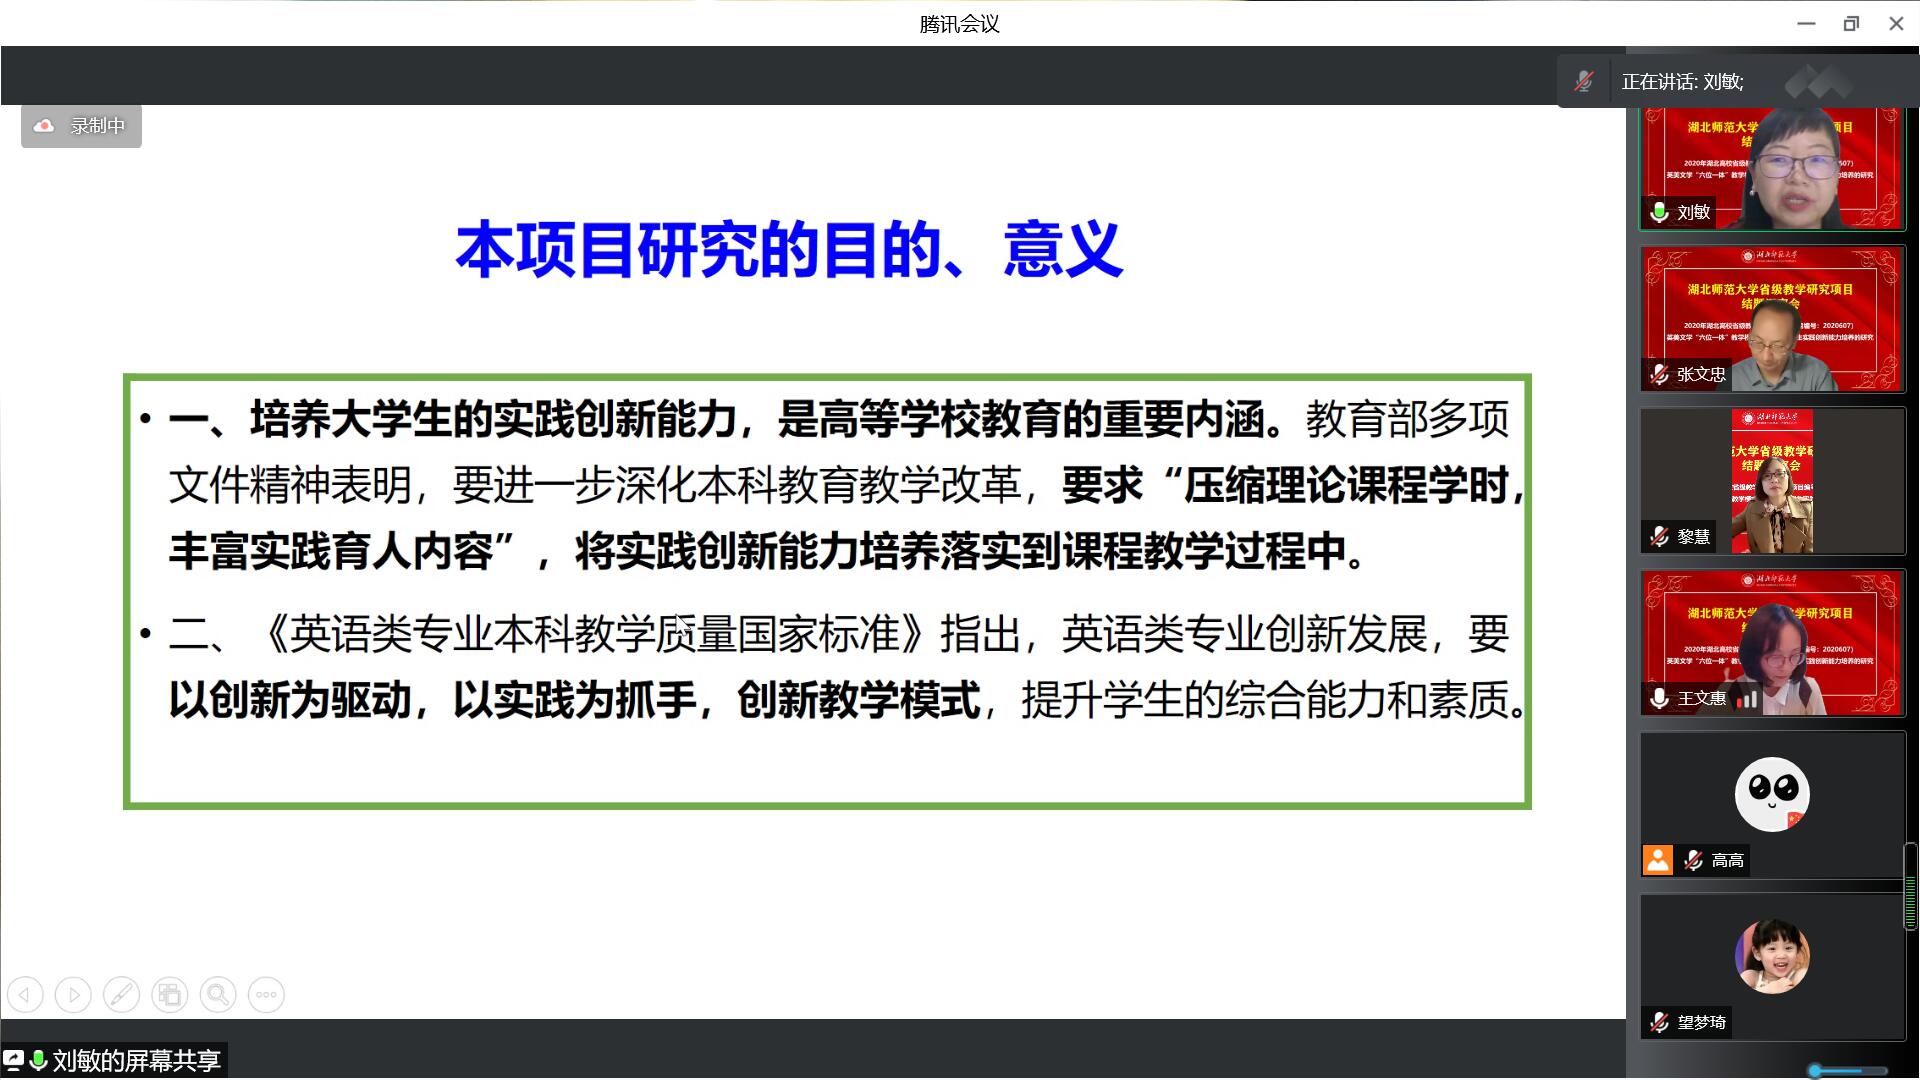
Task: Select the pen annotation tool icon
Action: click(121, 995)
